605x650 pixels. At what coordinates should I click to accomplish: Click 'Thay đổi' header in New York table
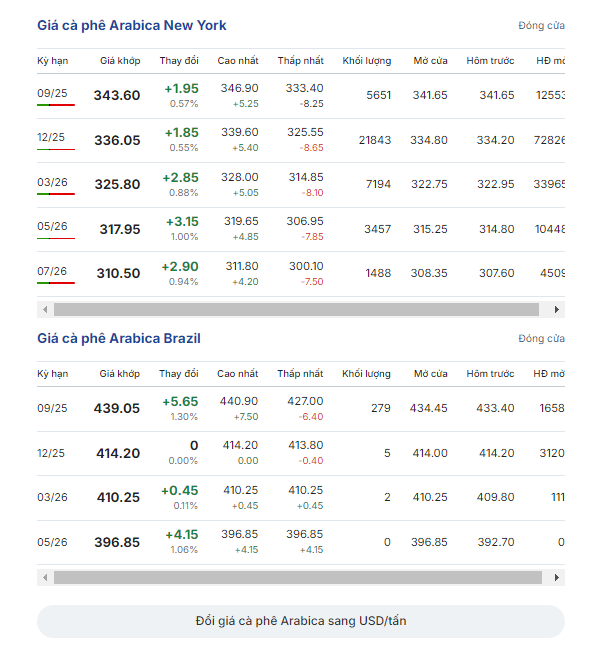tap(179, 61)
